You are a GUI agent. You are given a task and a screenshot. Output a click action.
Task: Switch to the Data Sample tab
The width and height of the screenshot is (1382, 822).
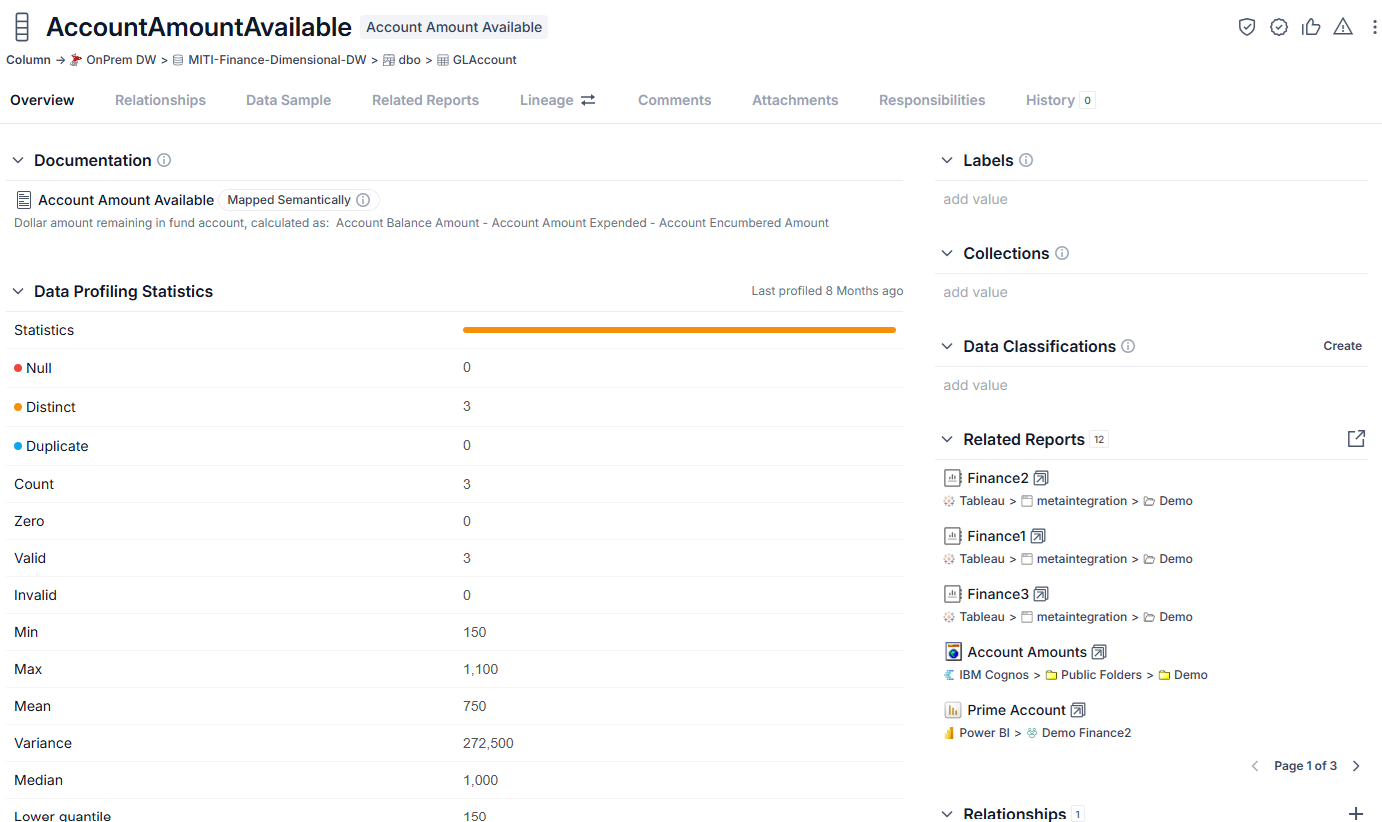point(288,100)
